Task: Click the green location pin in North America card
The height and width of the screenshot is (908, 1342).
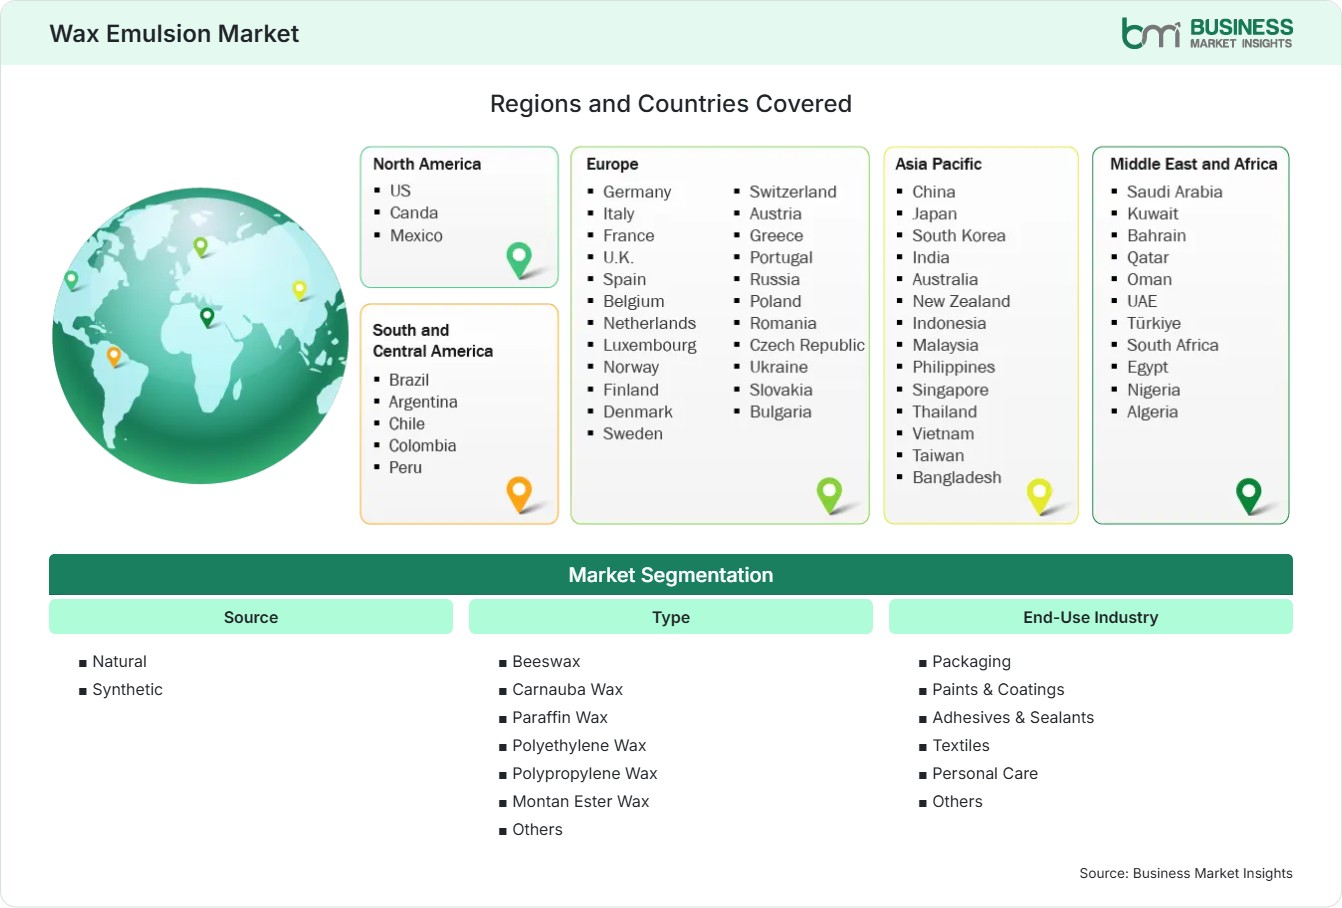Action: (519, 260)
